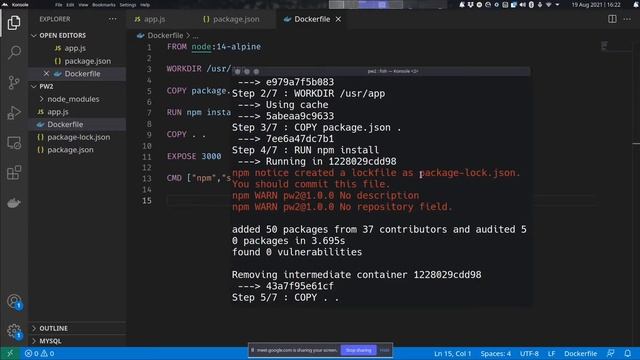
Task: Open the Manage gear icon
Action: click(x=14, y=331)
